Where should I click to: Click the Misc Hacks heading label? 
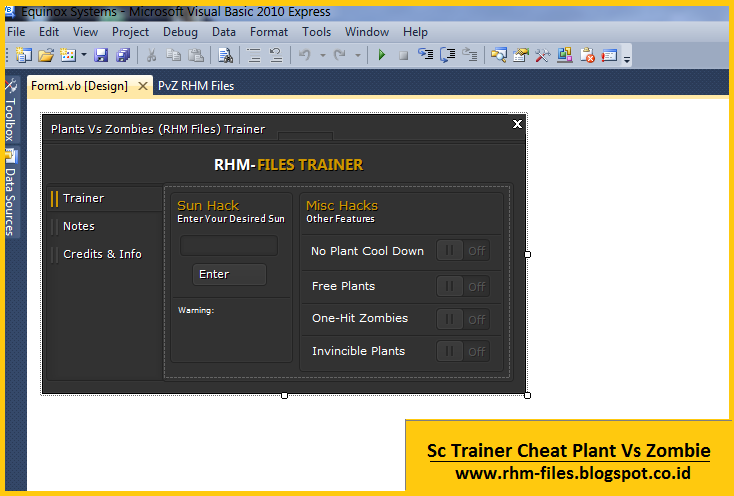click(x=342, y=205)
